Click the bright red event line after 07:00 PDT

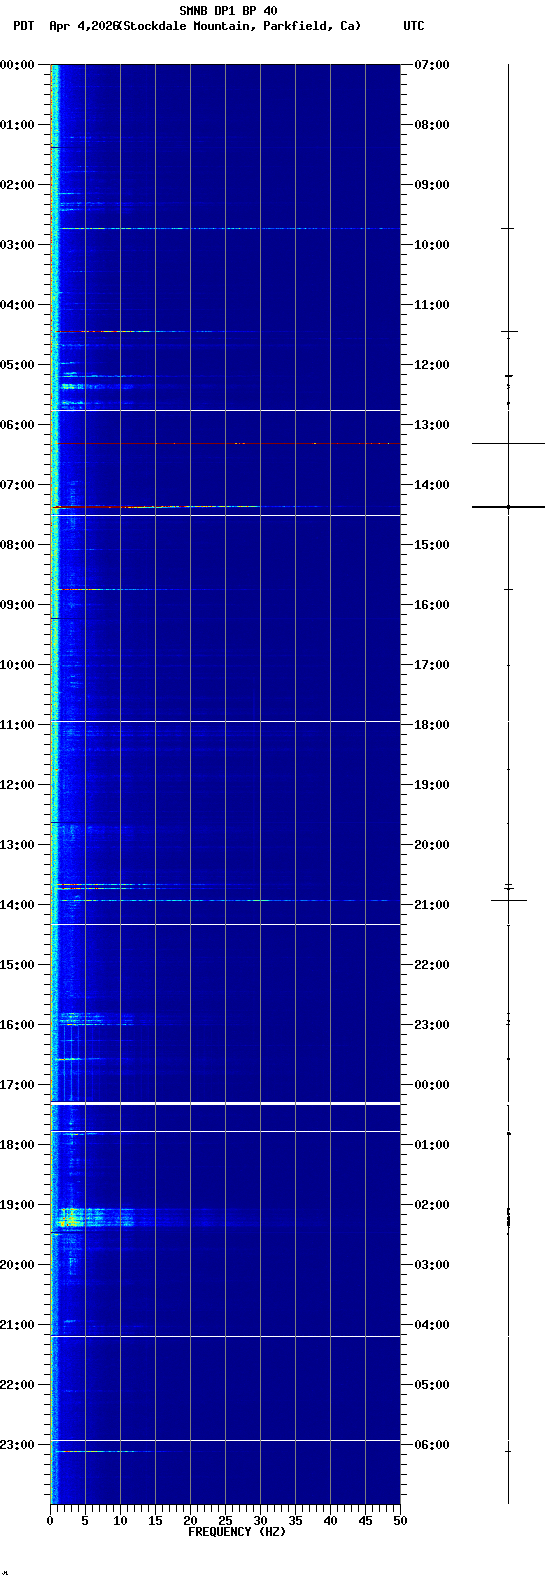pyautogui.click(x=155, y=507)
